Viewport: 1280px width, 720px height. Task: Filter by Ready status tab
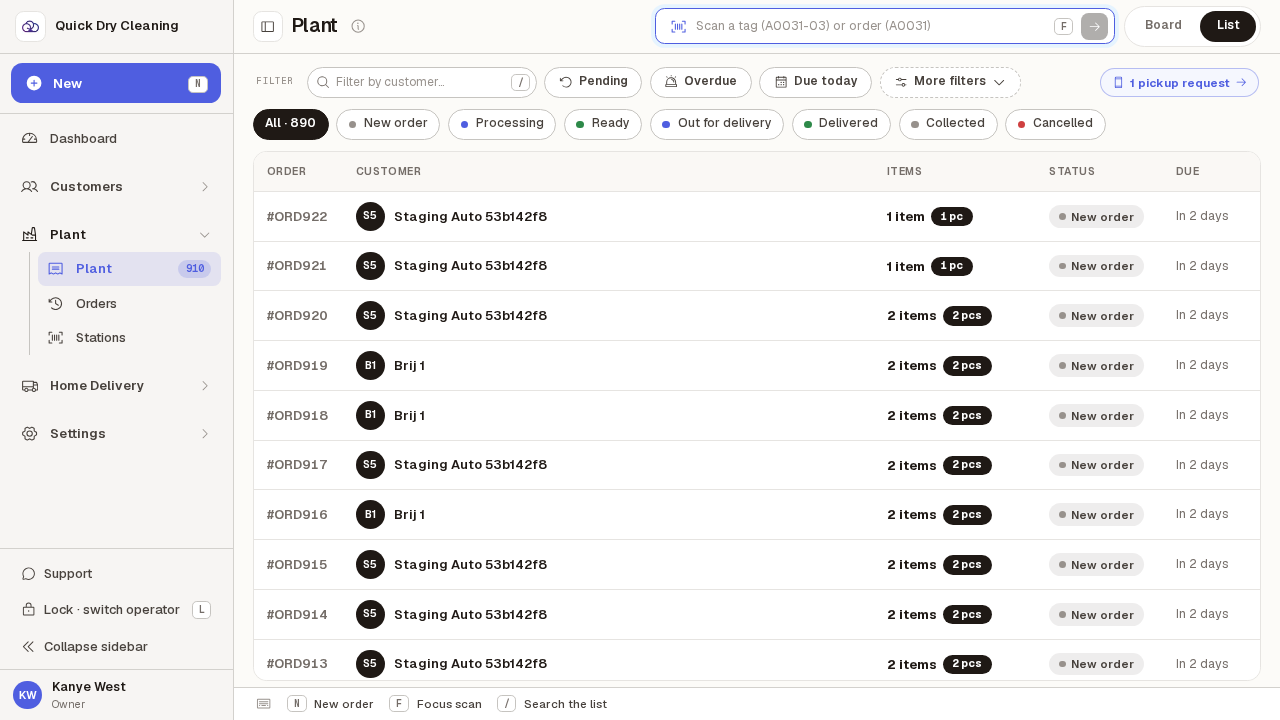pyautogui.click(x=603, y=124)
